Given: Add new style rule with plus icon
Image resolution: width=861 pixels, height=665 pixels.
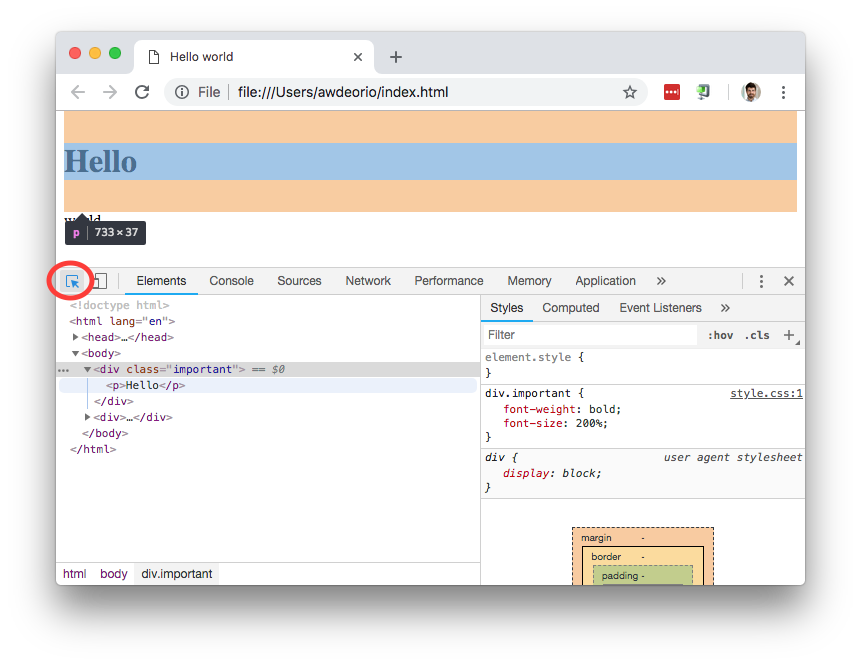Looking at the screenshot, I should 789,335.
